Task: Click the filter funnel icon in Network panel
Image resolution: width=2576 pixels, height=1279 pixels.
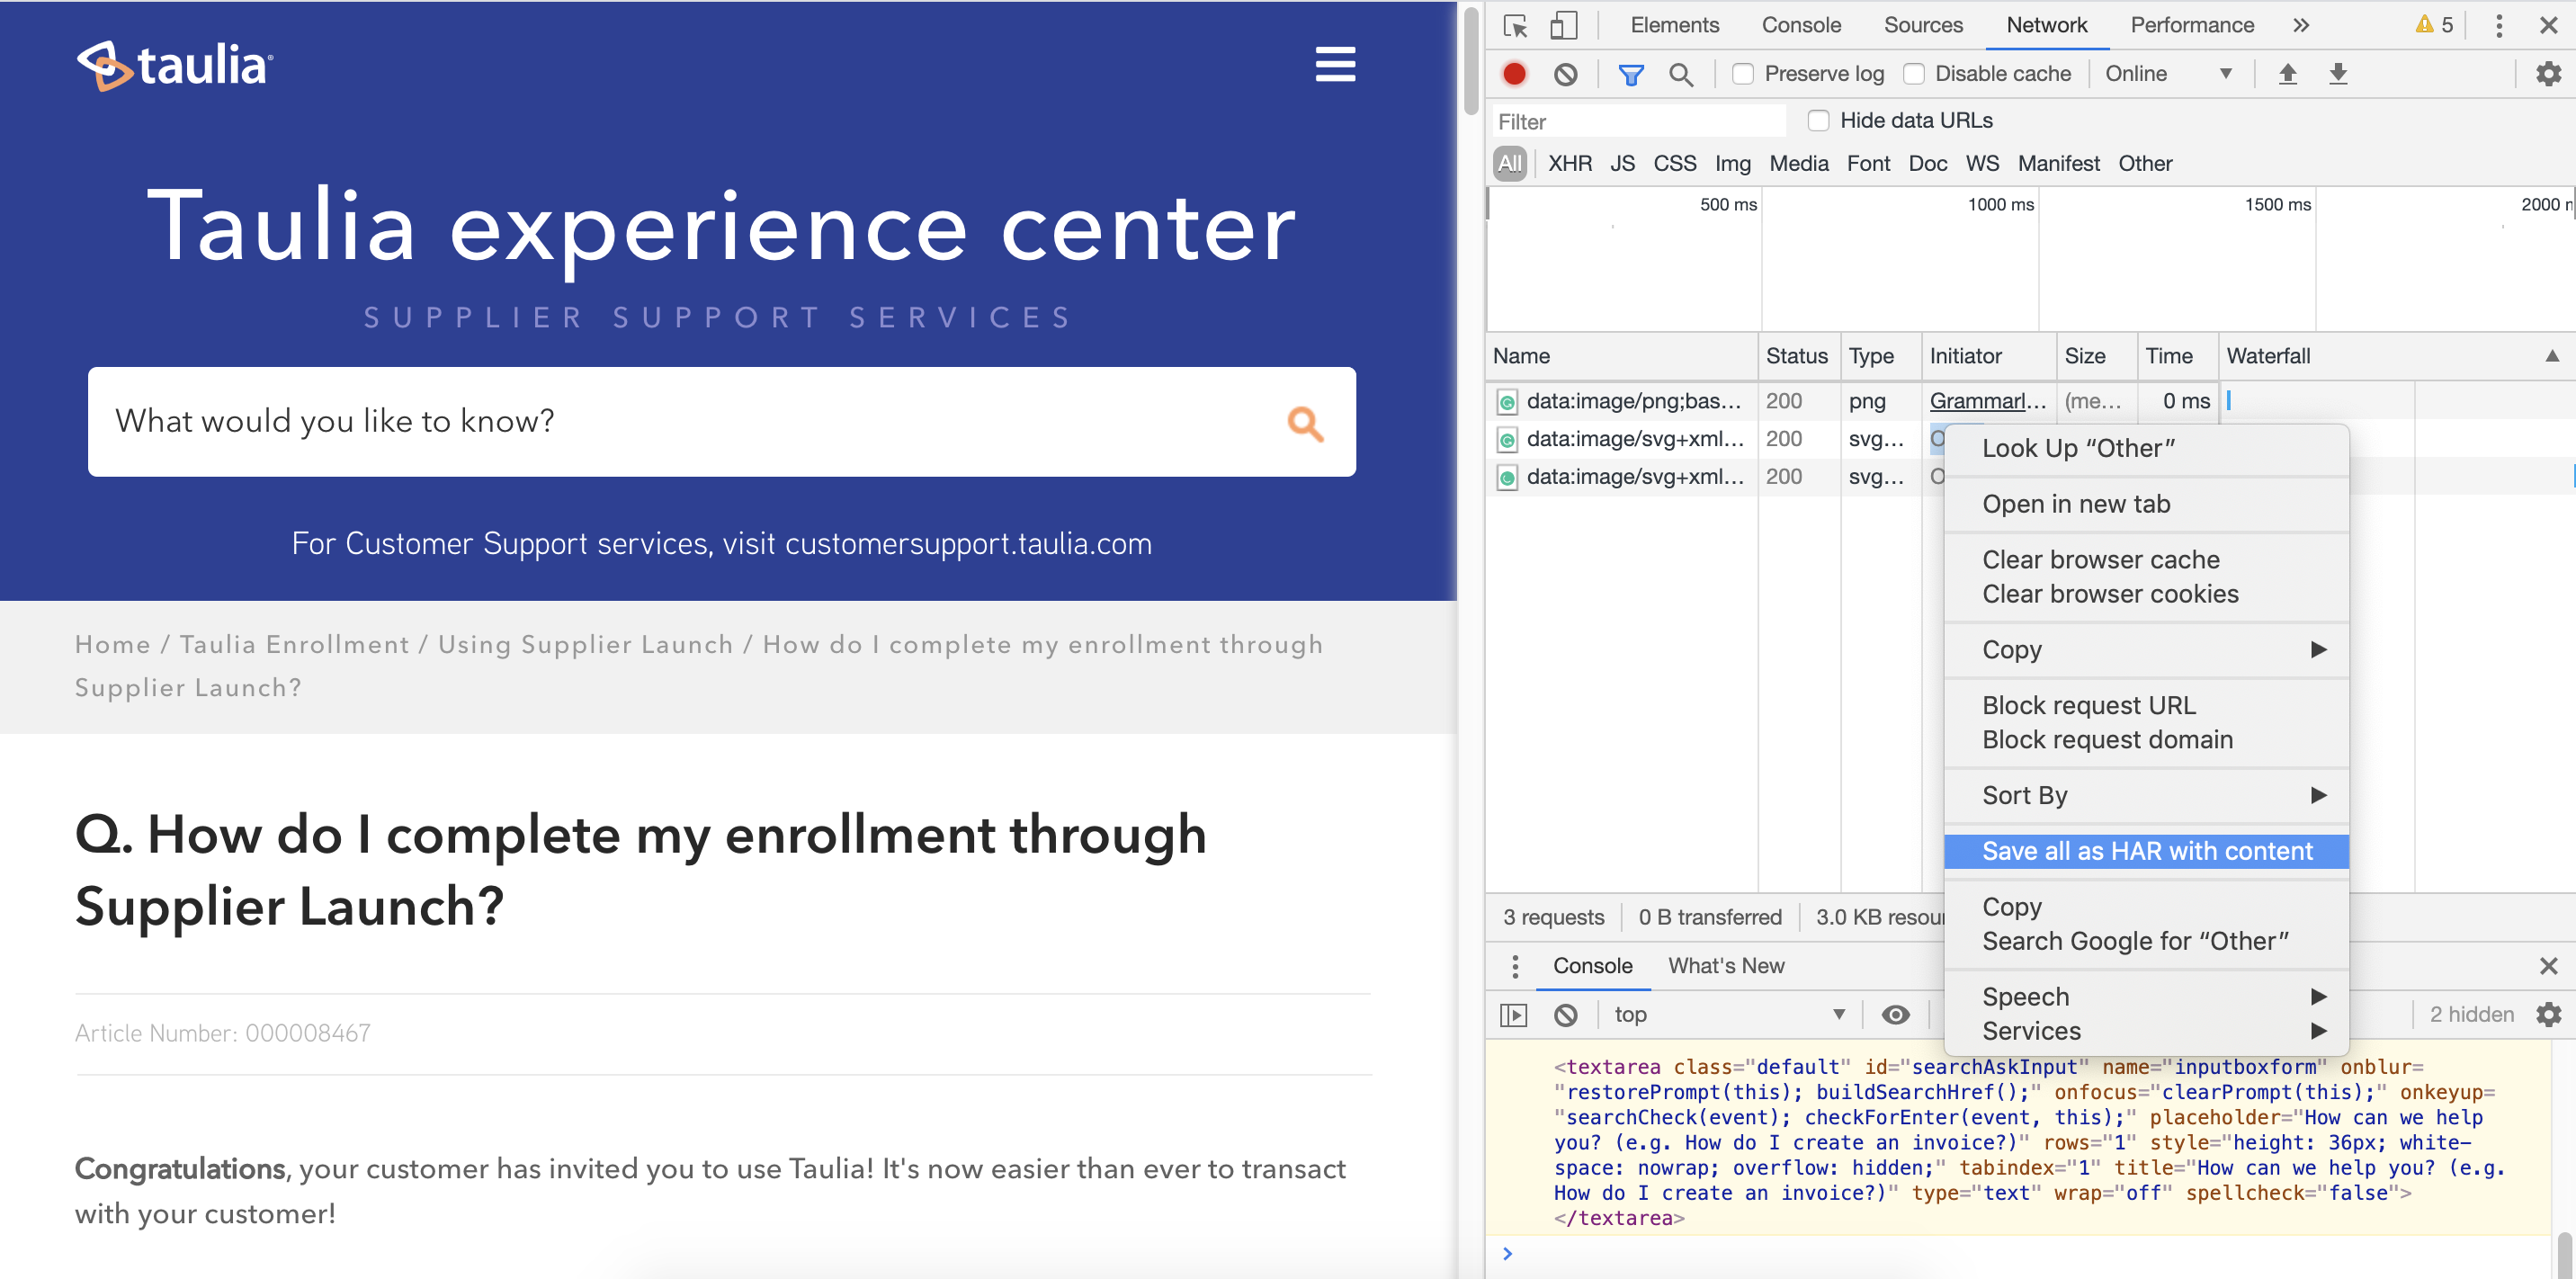Action: [1630, 74]
